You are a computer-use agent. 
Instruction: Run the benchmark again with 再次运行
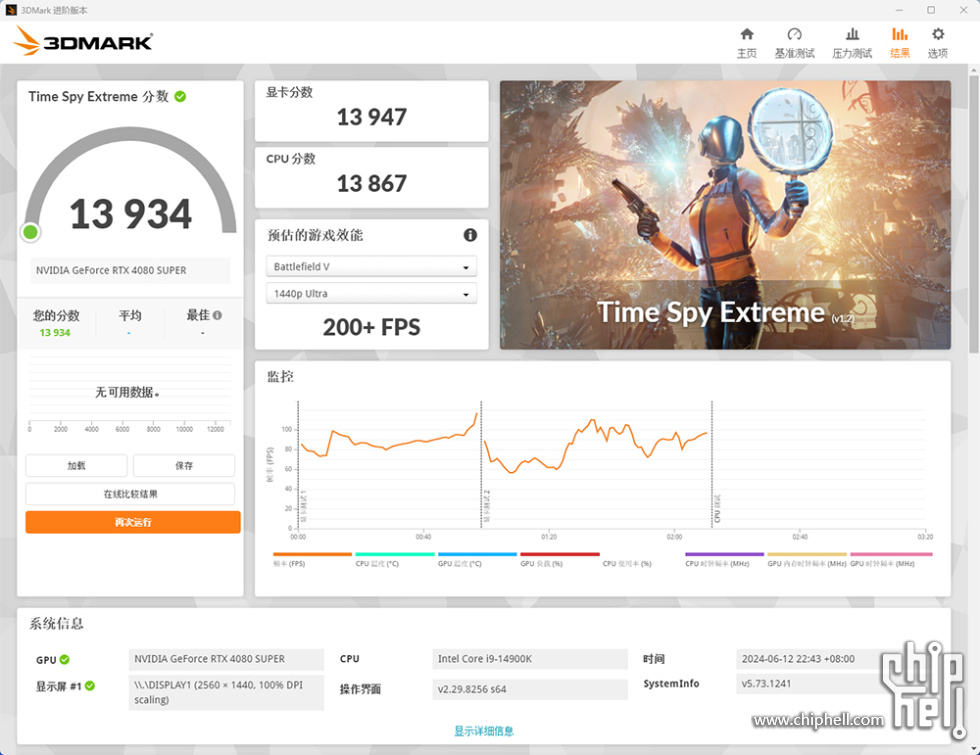(x=132, y=522)
